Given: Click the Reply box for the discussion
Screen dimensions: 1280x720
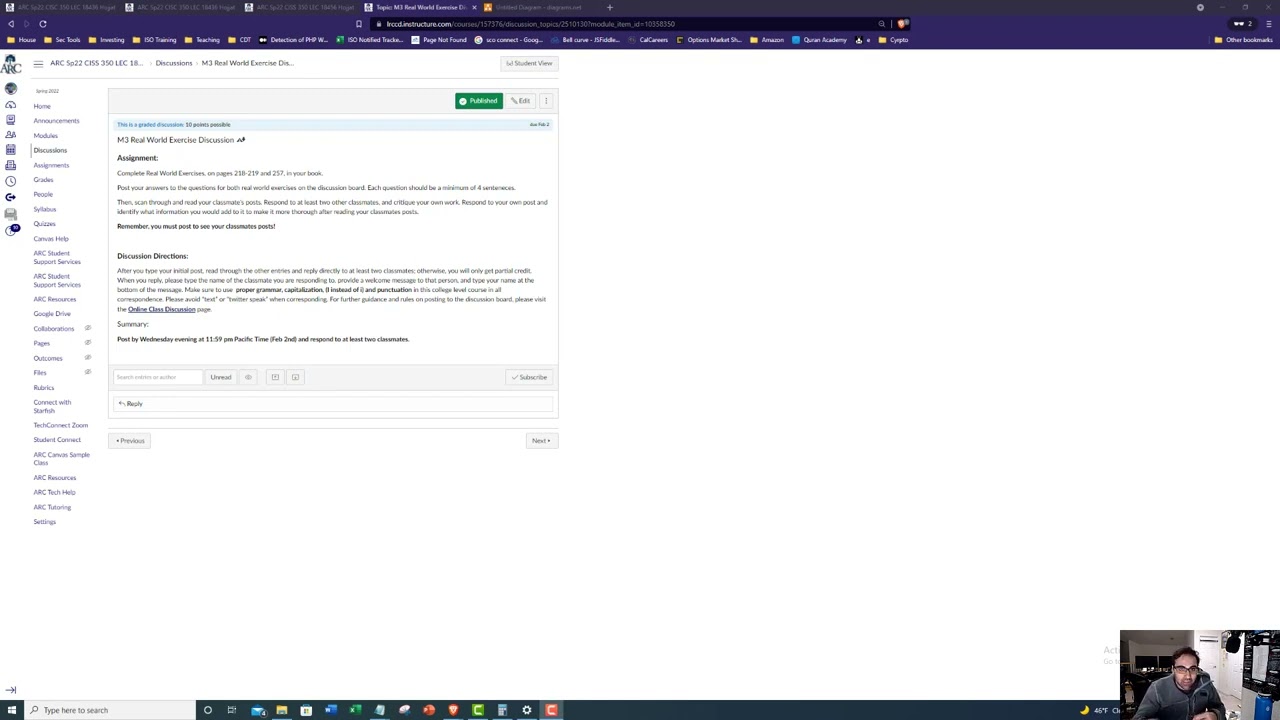Looking at the screenshot, I should click(x=333, y=404).
